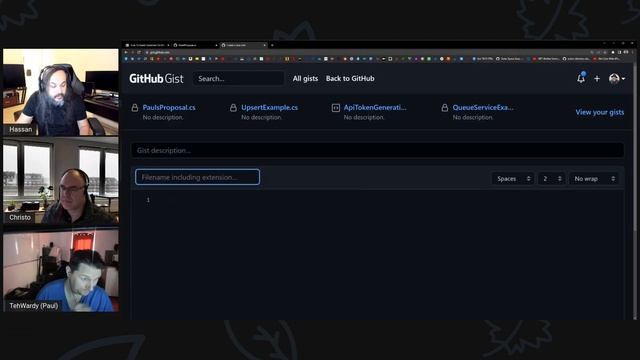Open the Spaces indent mode dropdown

pos(513,179)
